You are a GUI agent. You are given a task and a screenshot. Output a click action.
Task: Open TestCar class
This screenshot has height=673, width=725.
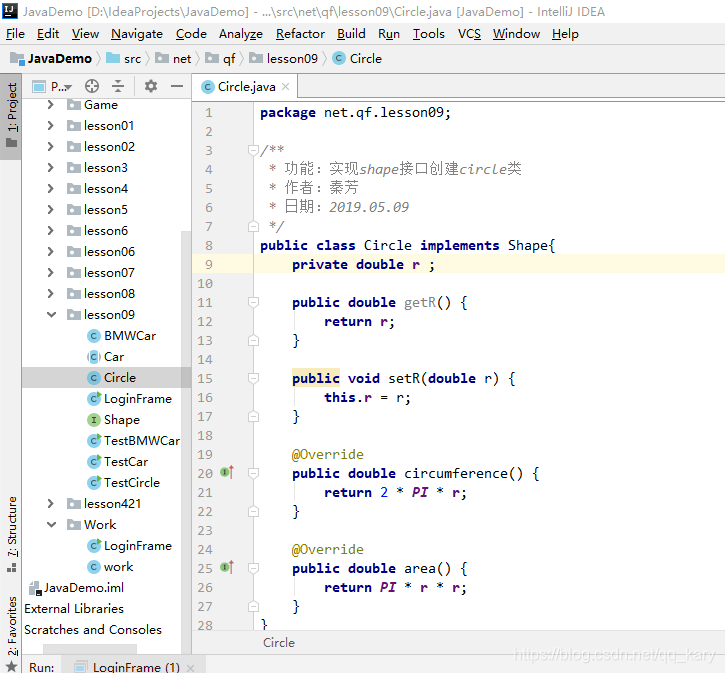pos(118,462)
